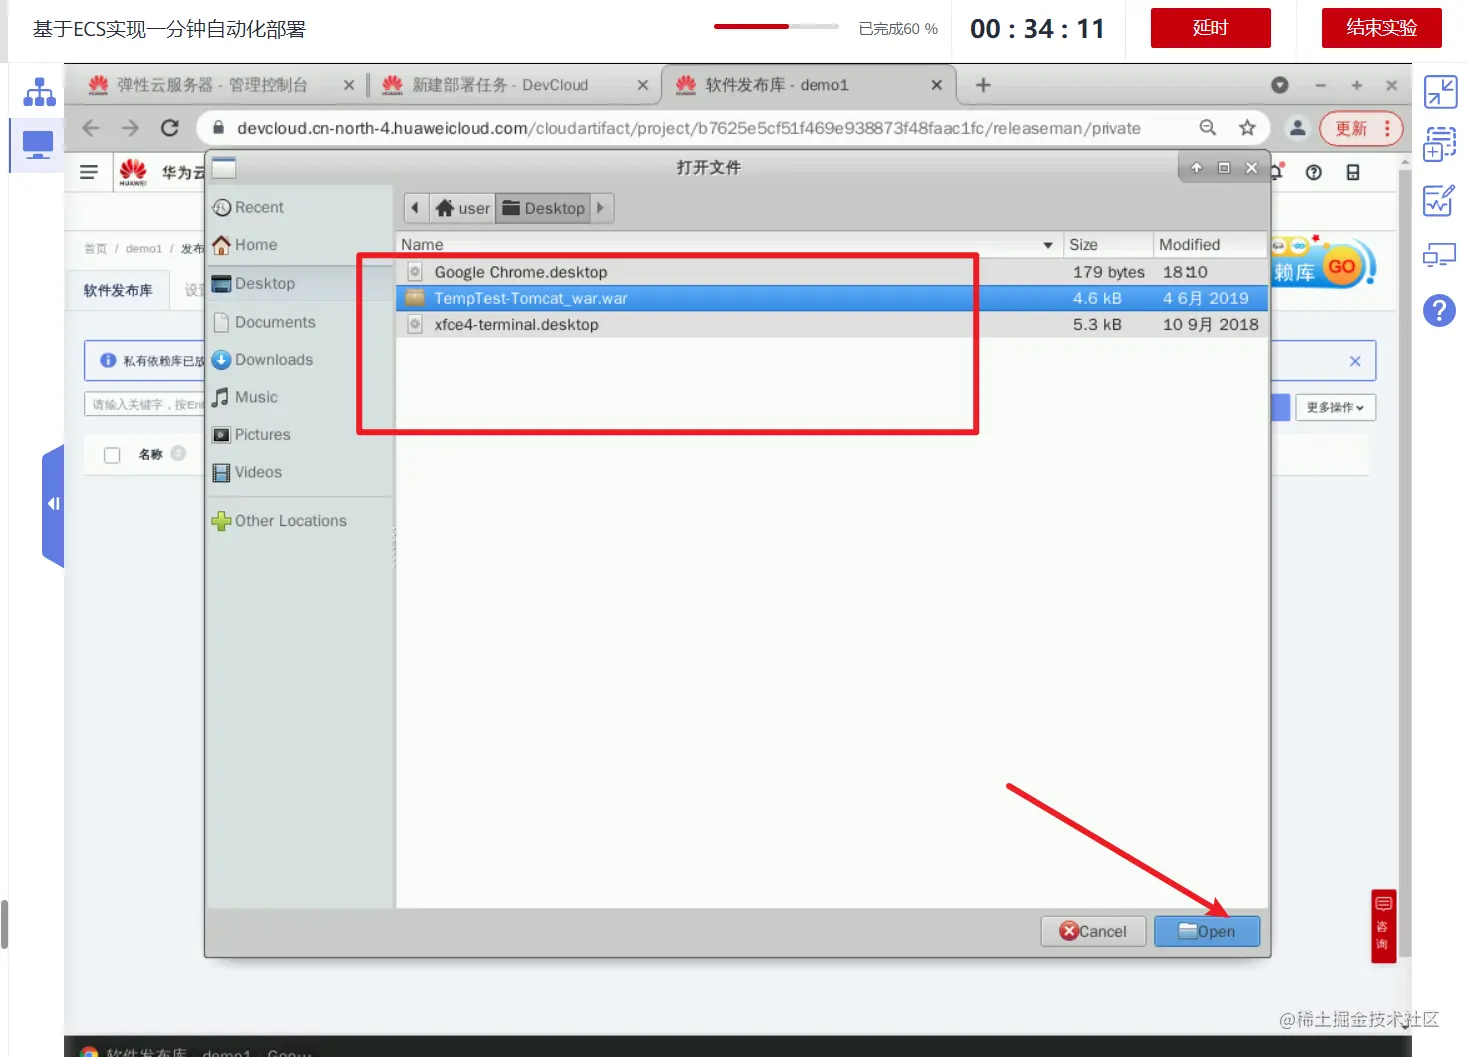Click the Chrome taskbar item at bottom
The height and width of the screenshot is (1057, 1467).
[x=196, y=1051]
